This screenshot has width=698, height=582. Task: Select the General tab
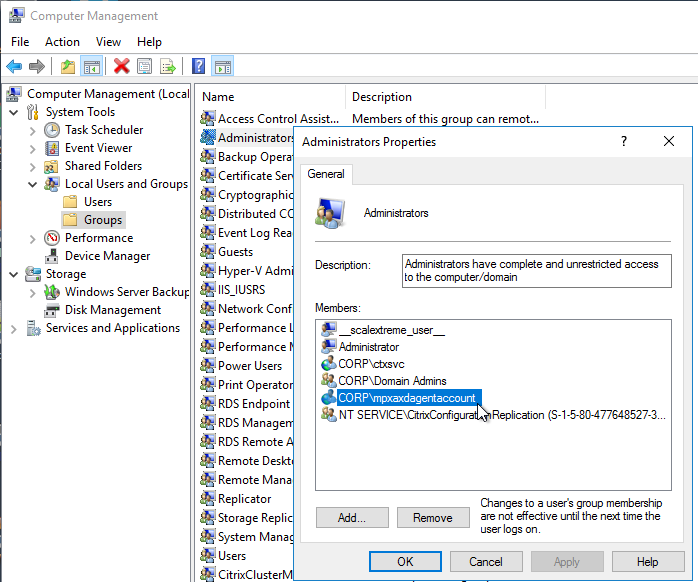[326, 174]
